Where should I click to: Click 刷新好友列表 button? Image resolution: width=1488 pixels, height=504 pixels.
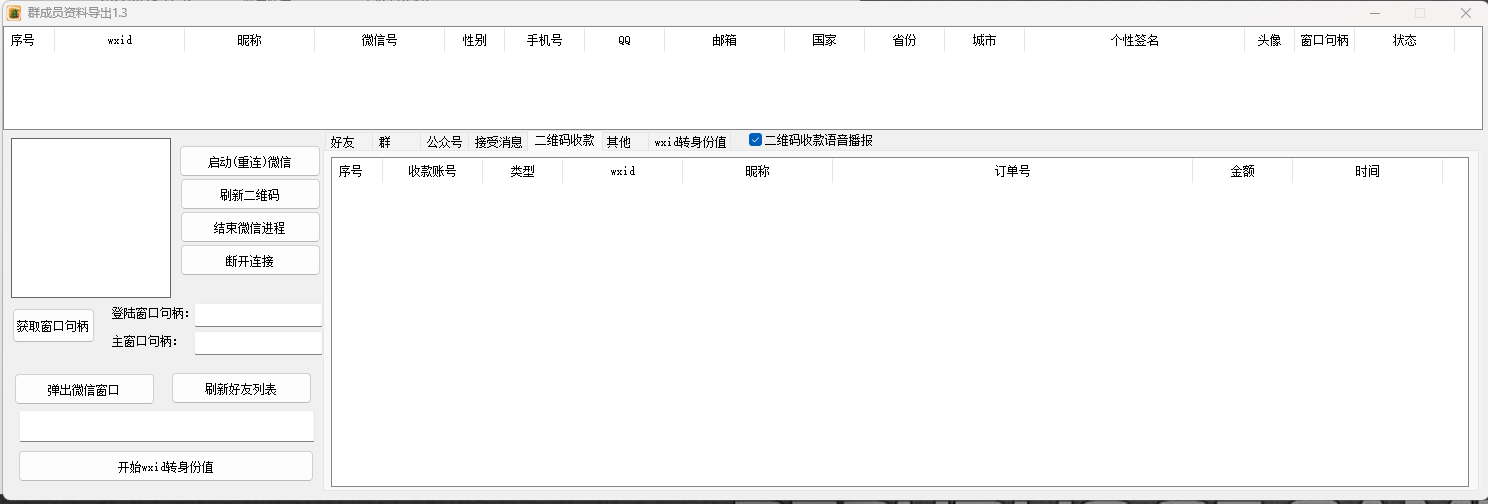coord(241,389)
